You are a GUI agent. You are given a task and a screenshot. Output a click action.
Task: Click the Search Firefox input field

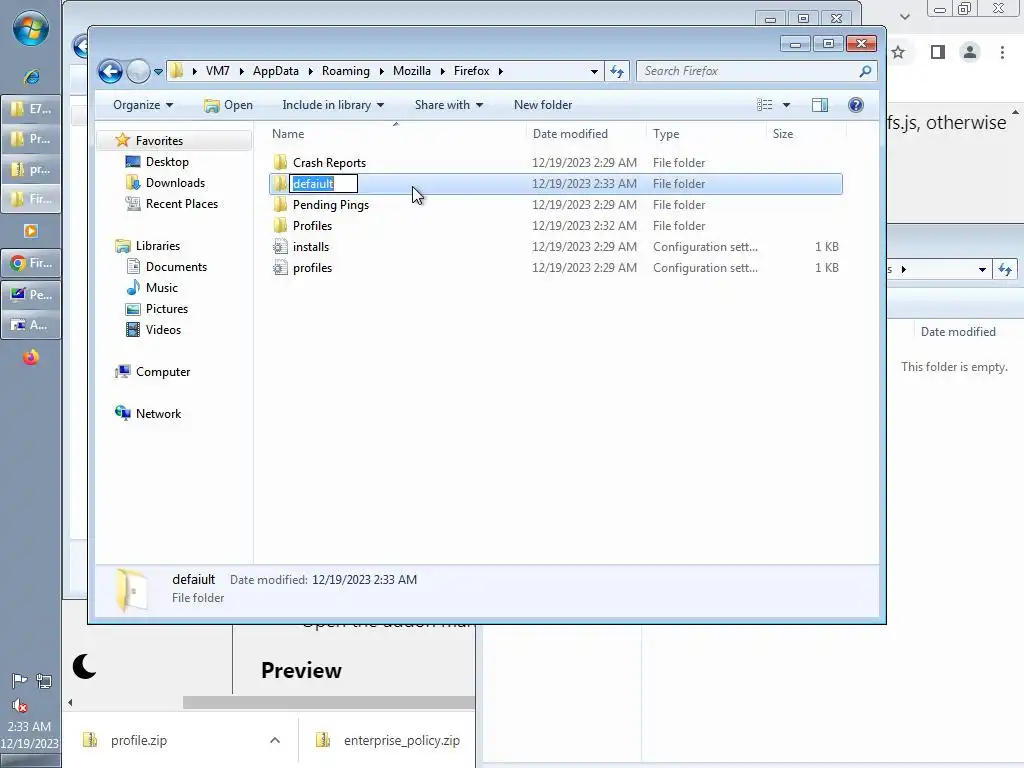(748, 71)
